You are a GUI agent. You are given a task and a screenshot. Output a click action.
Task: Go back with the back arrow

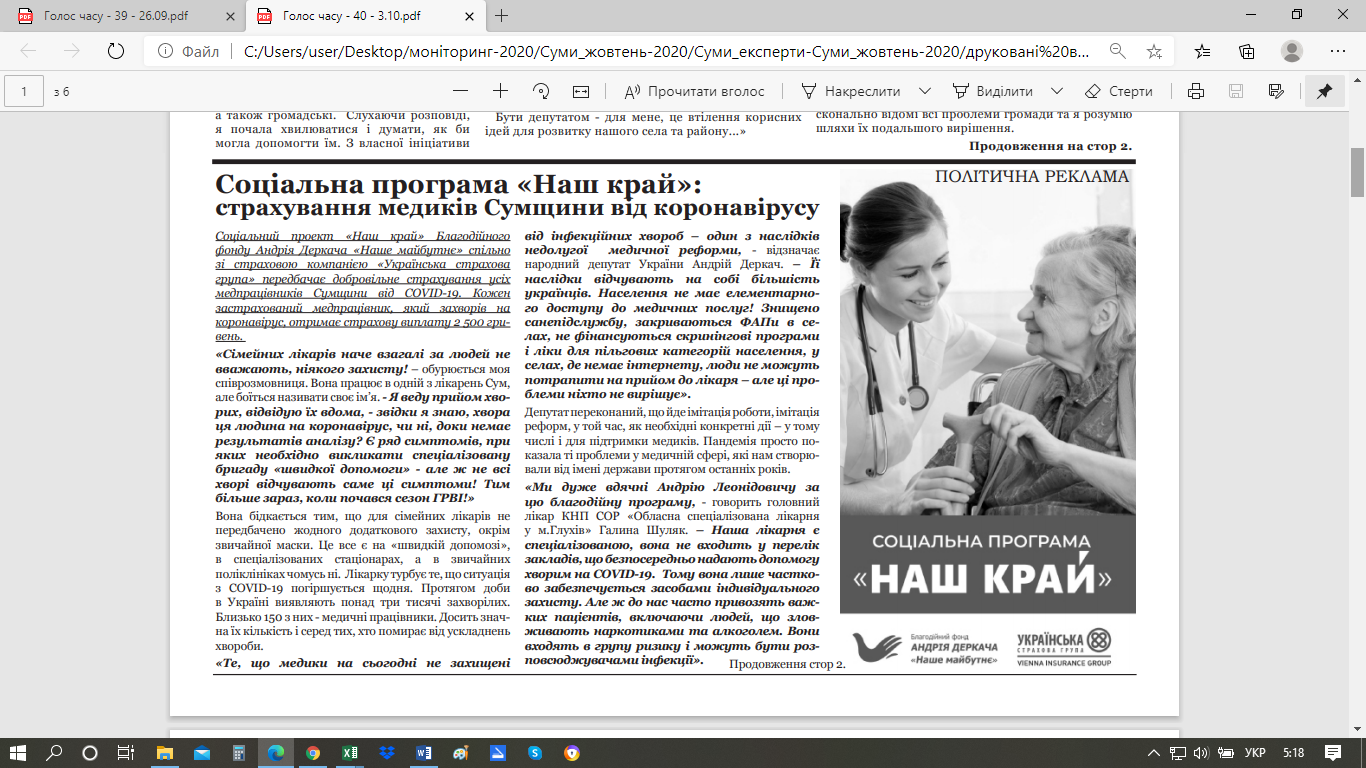[x=28, y=51]
